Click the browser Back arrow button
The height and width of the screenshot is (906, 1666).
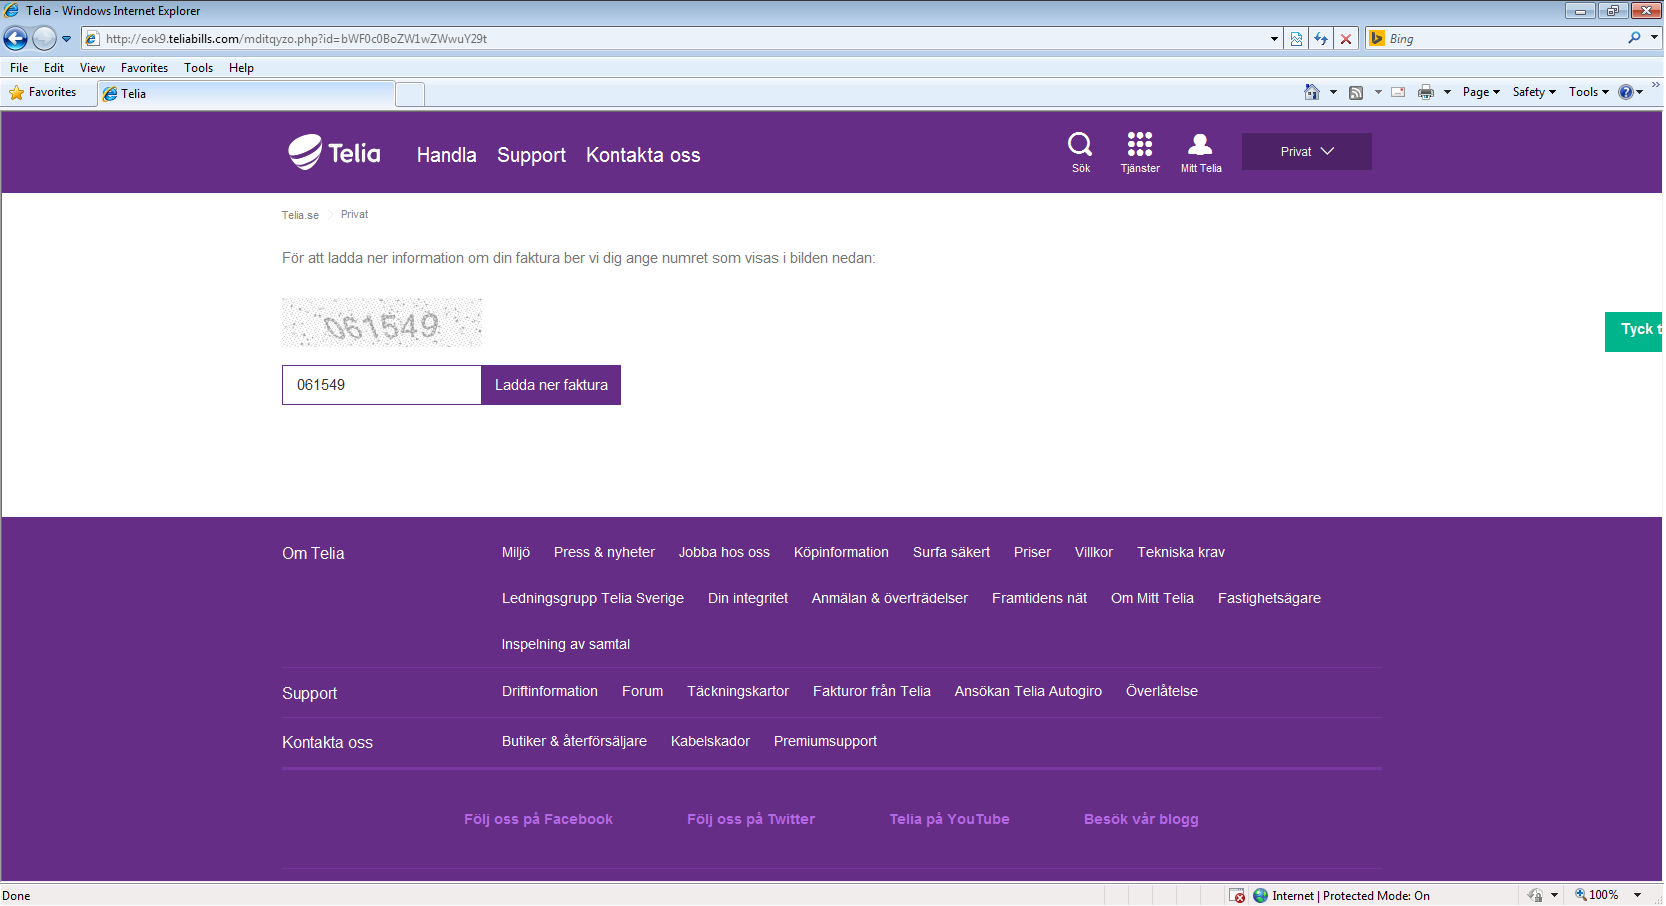(x=16, y=39)
